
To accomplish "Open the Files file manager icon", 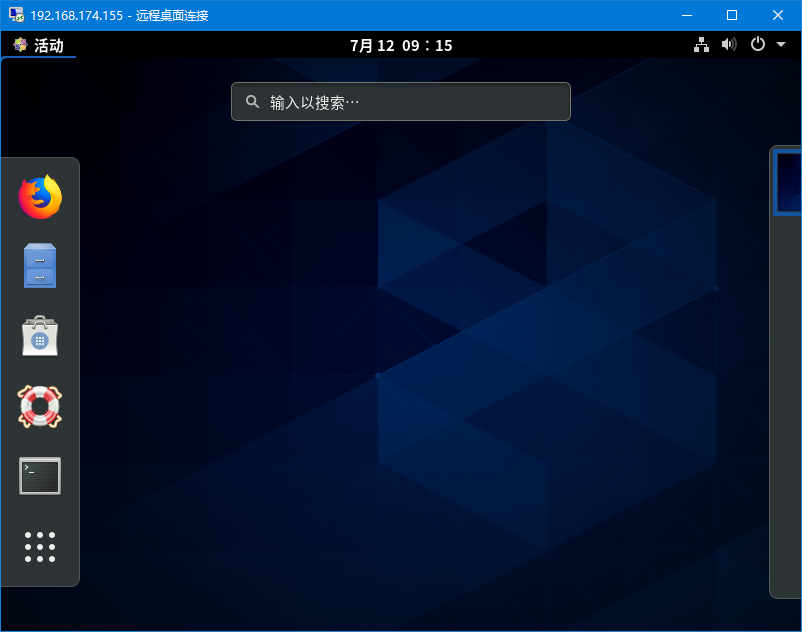I will (x=40, y=266).
